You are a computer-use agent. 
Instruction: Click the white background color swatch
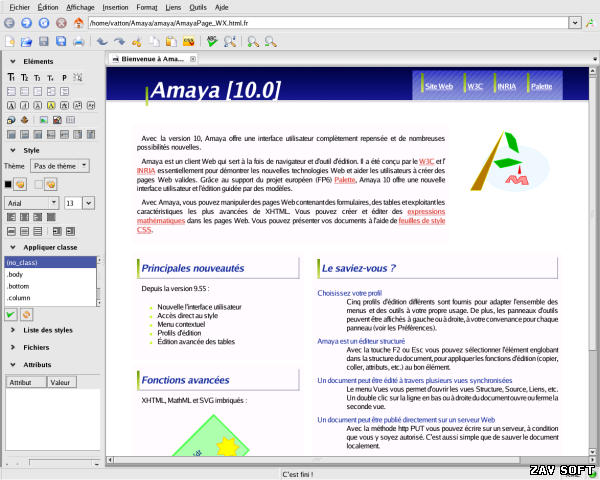coord(38,184)
